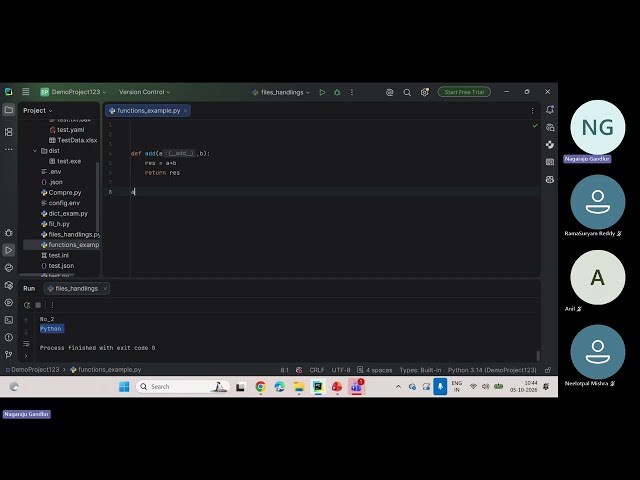Close the functions_example.py tab
640x480 pixels.
(x=185, y=111)
